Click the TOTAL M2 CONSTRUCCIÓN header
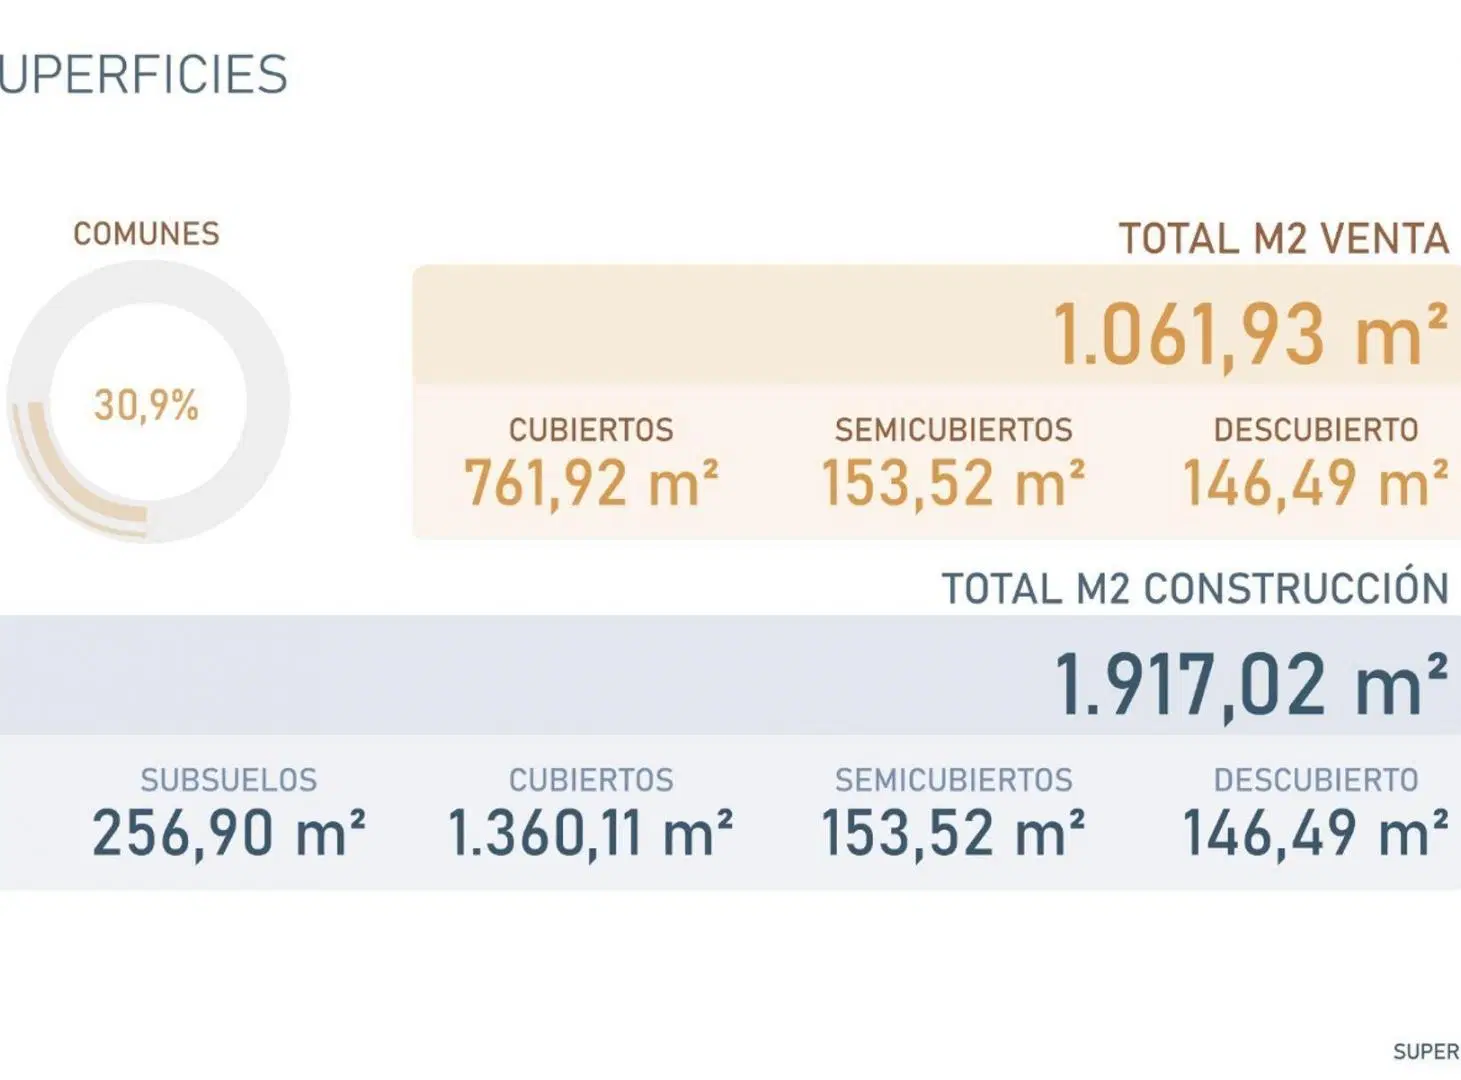The image size is (1461, 1080). tap(1196, 588)
